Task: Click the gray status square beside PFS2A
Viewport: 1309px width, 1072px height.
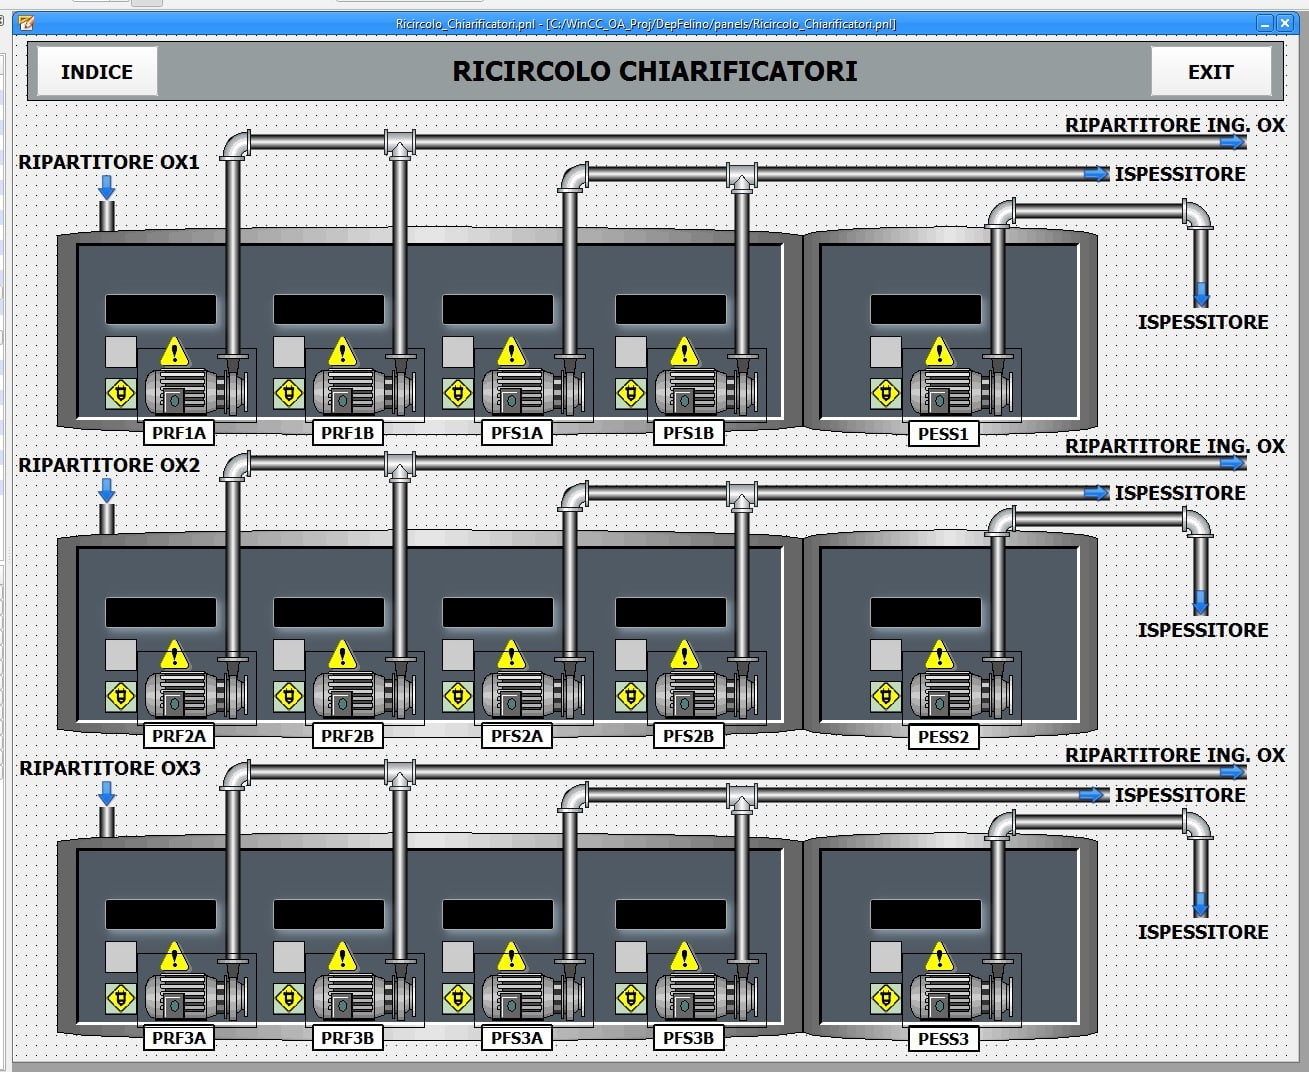Action: tap(458, 655)
